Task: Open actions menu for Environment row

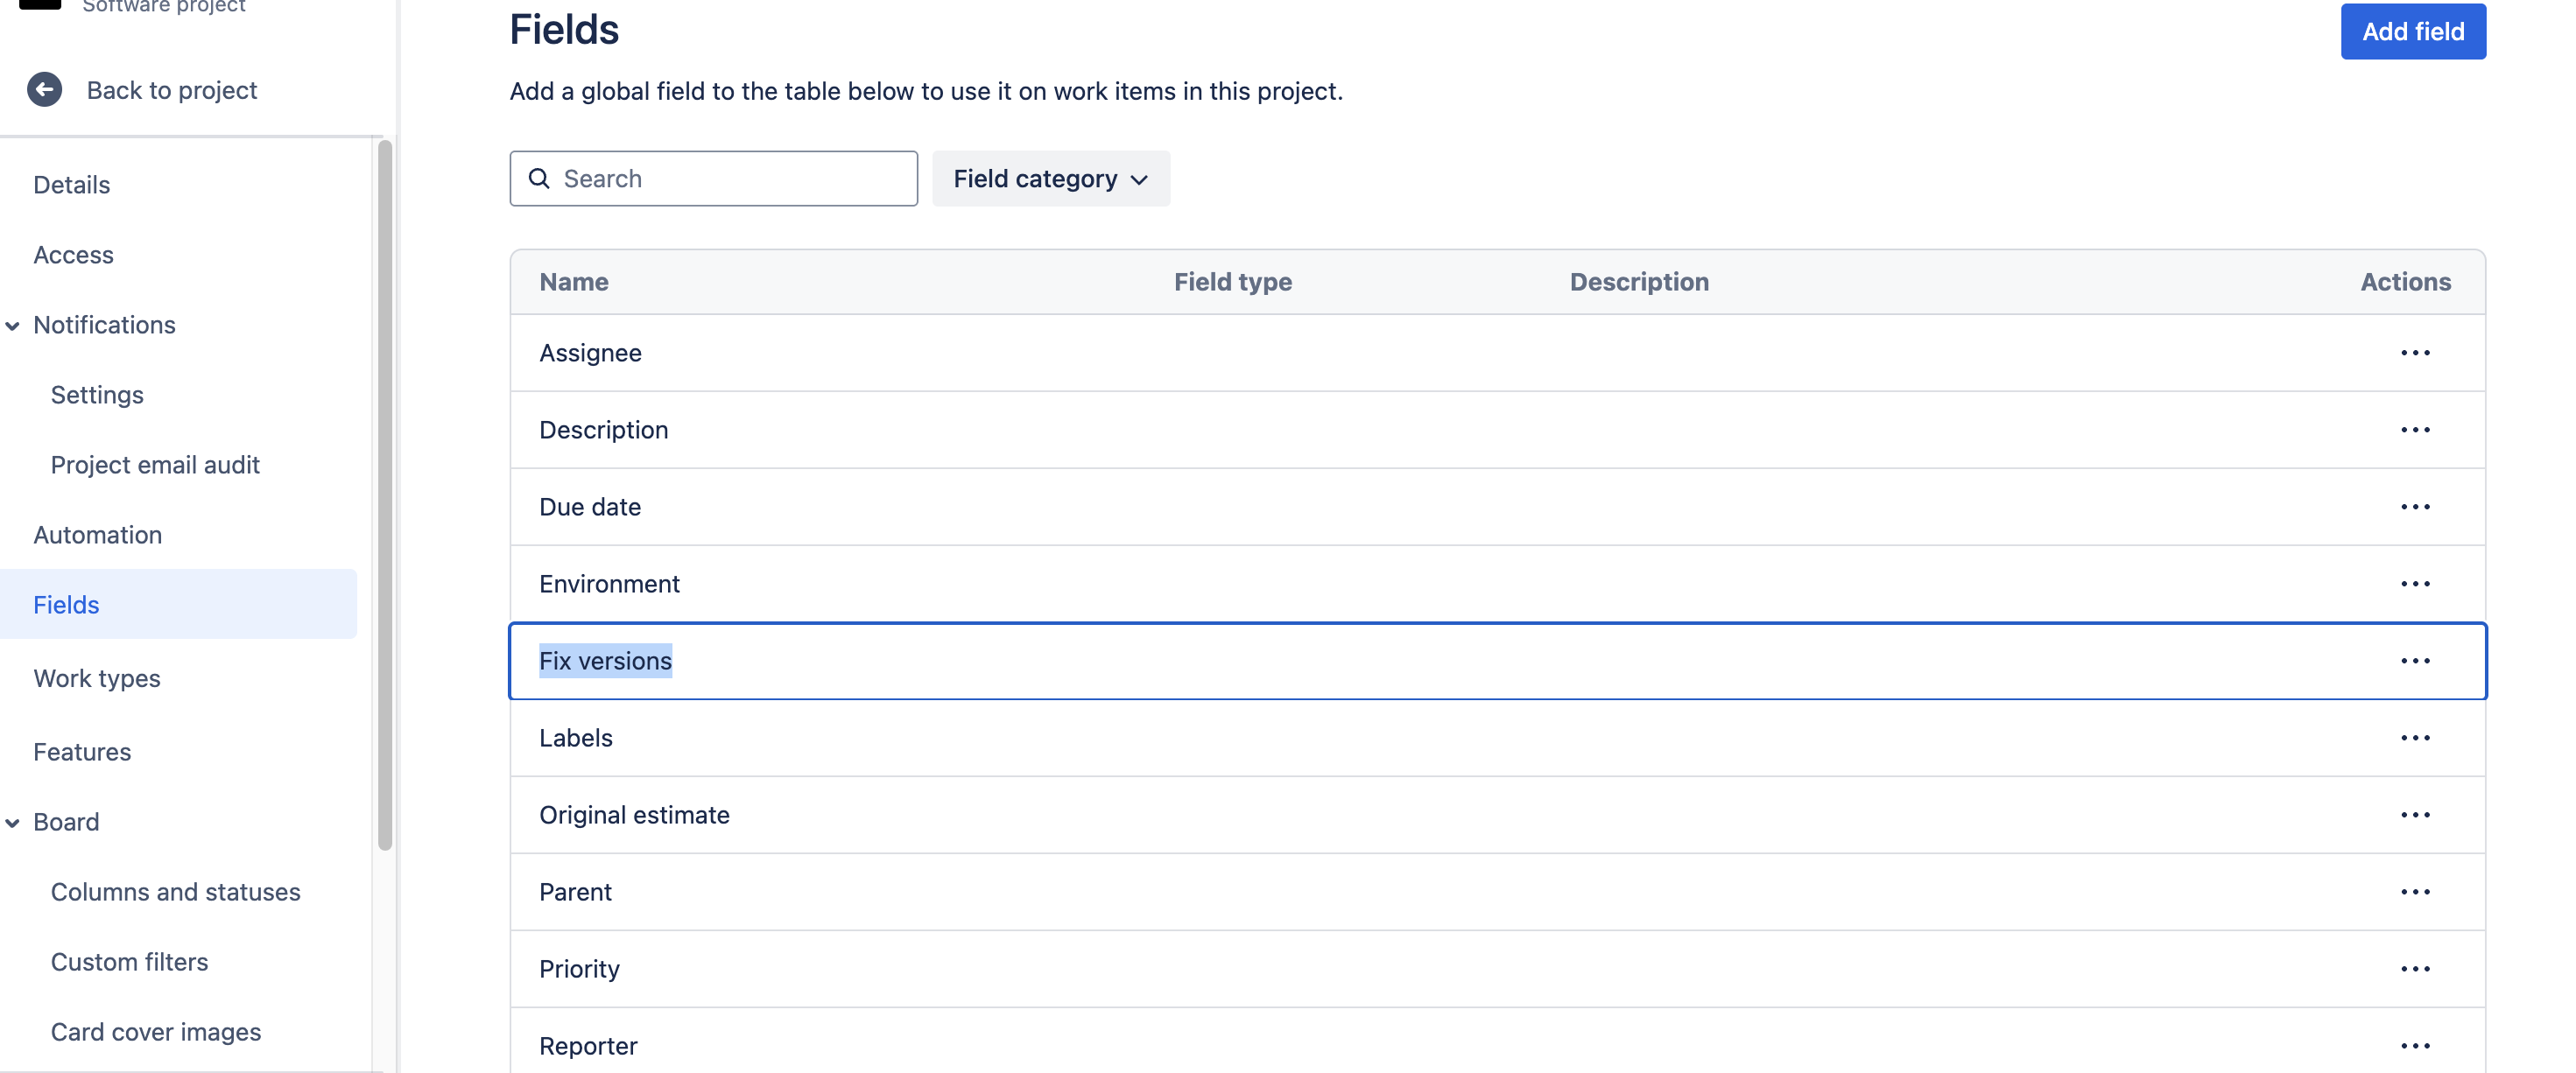Action: click(x=2414, y=584)
